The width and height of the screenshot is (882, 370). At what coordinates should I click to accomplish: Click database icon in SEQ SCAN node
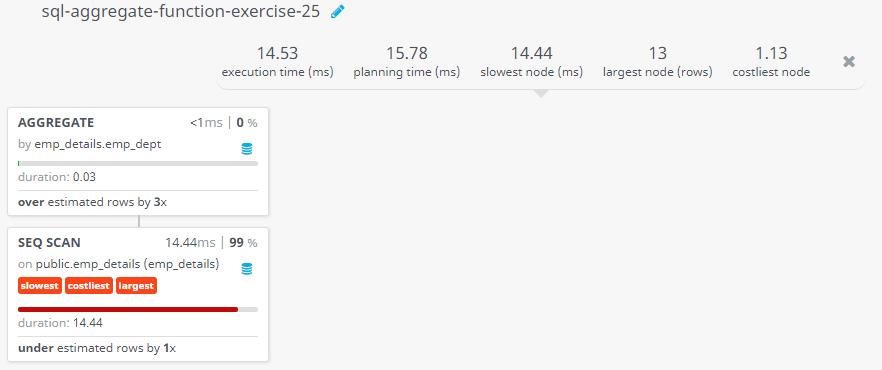(246, 269)
